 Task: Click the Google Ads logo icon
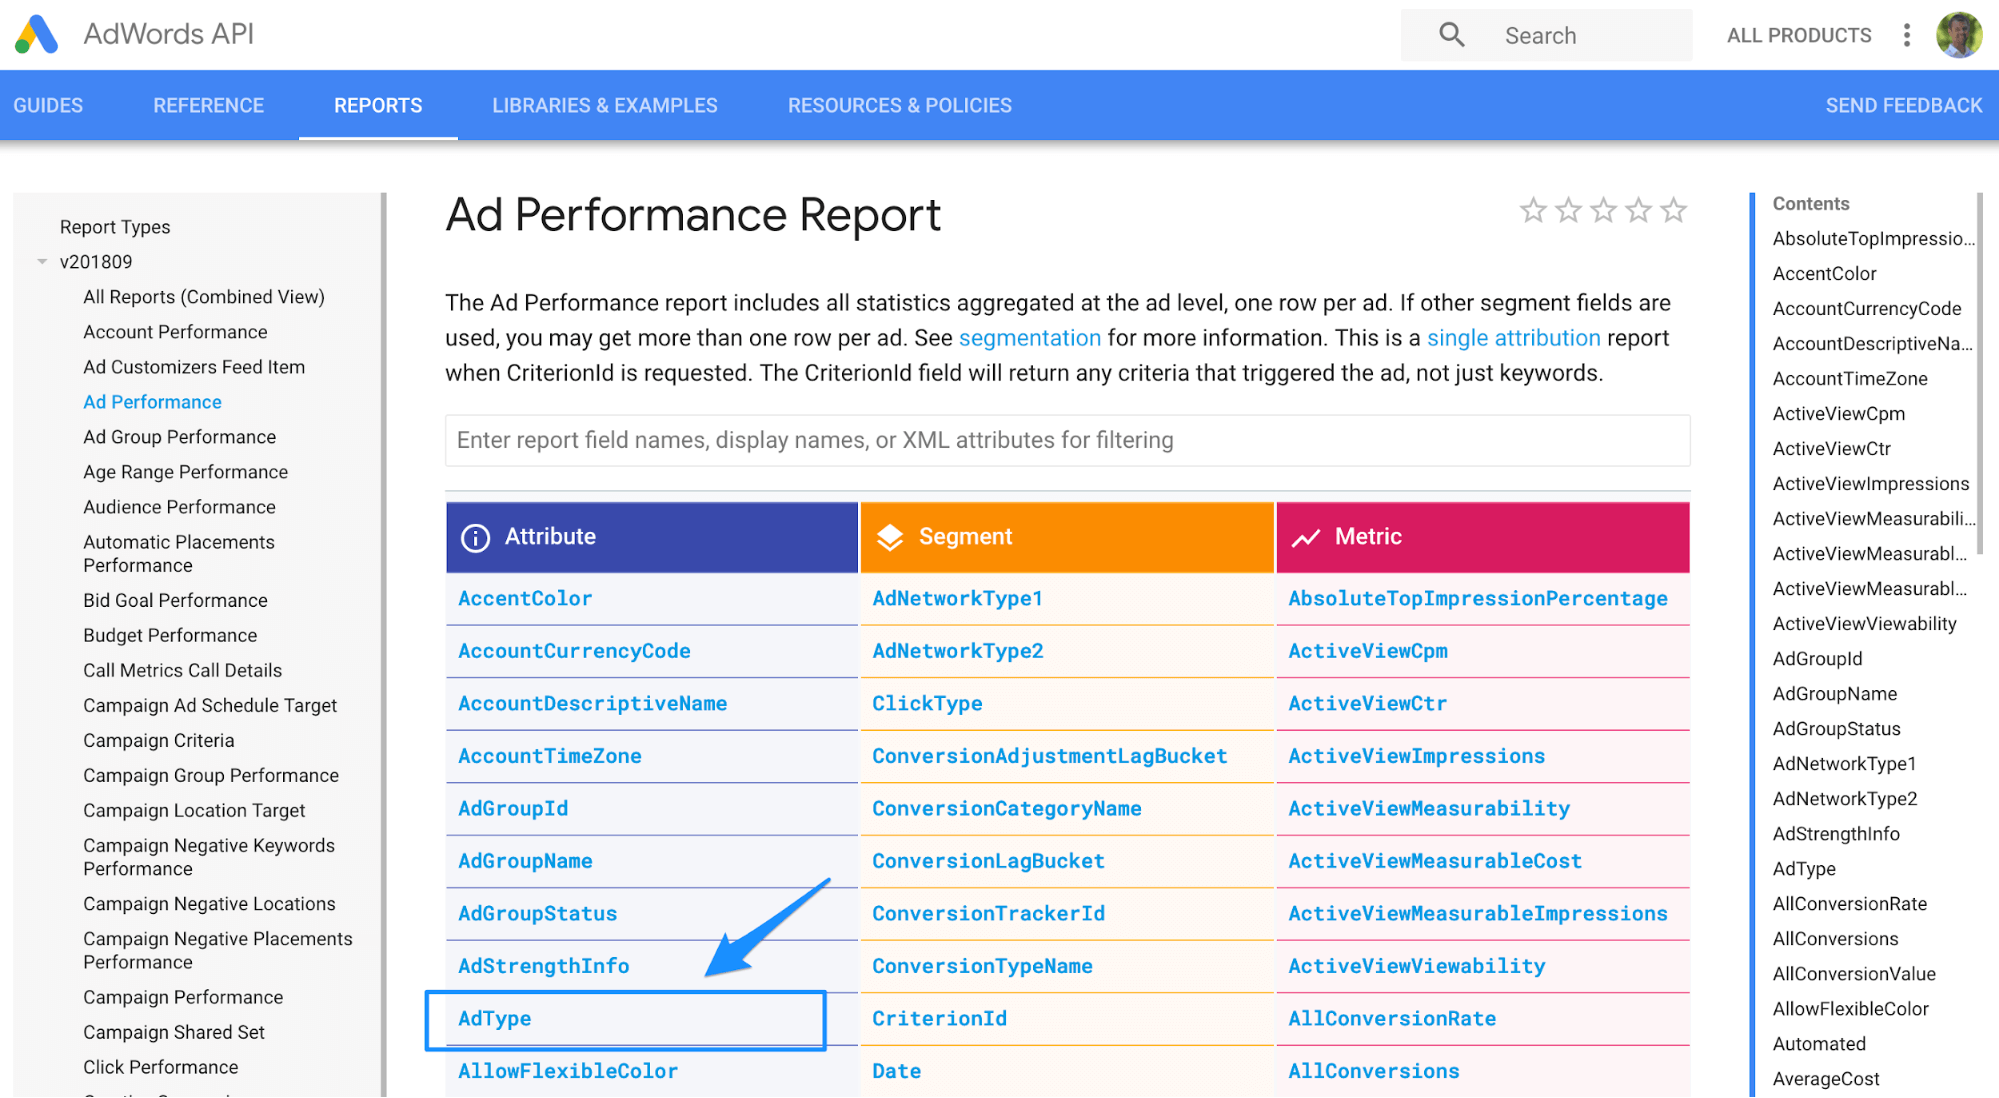tap(37, 34)
